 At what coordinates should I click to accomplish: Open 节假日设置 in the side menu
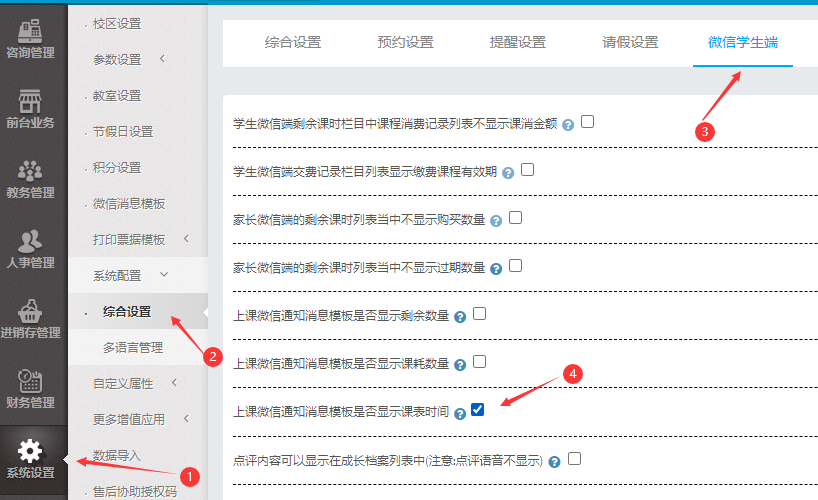click(123, 132)
